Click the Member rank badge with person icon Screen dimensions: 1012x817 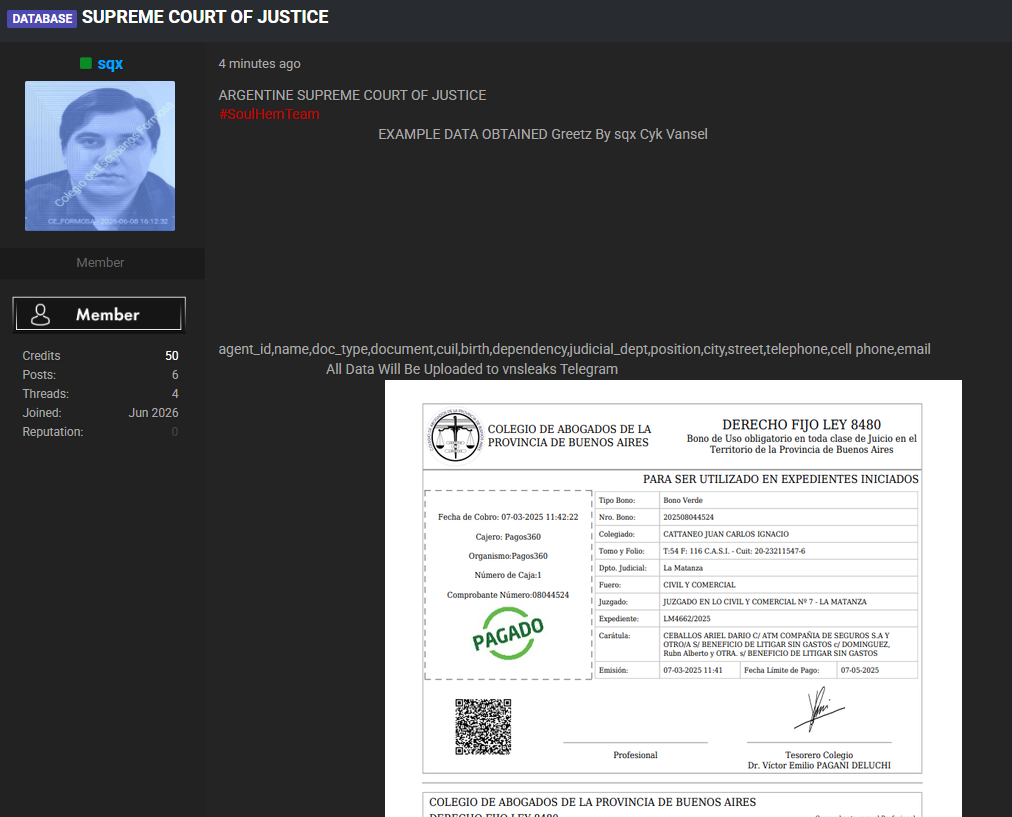tap(99, 314)
